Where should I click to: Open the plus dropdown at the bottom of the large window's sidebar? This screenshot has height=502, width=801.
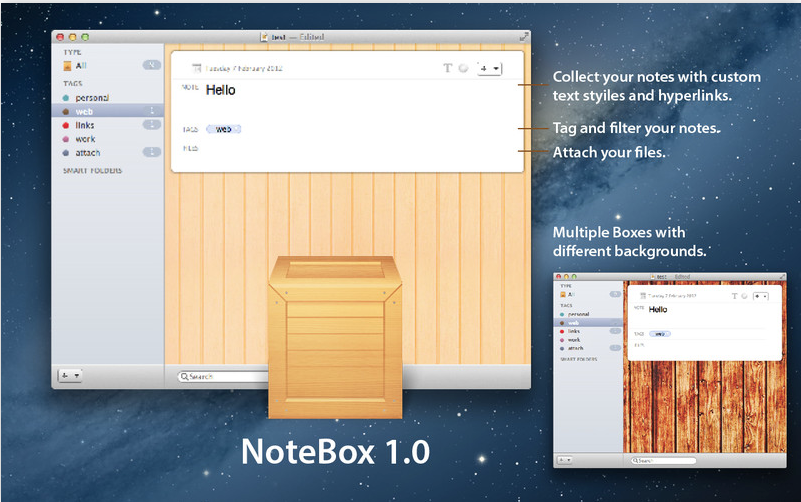coord(70,376)
